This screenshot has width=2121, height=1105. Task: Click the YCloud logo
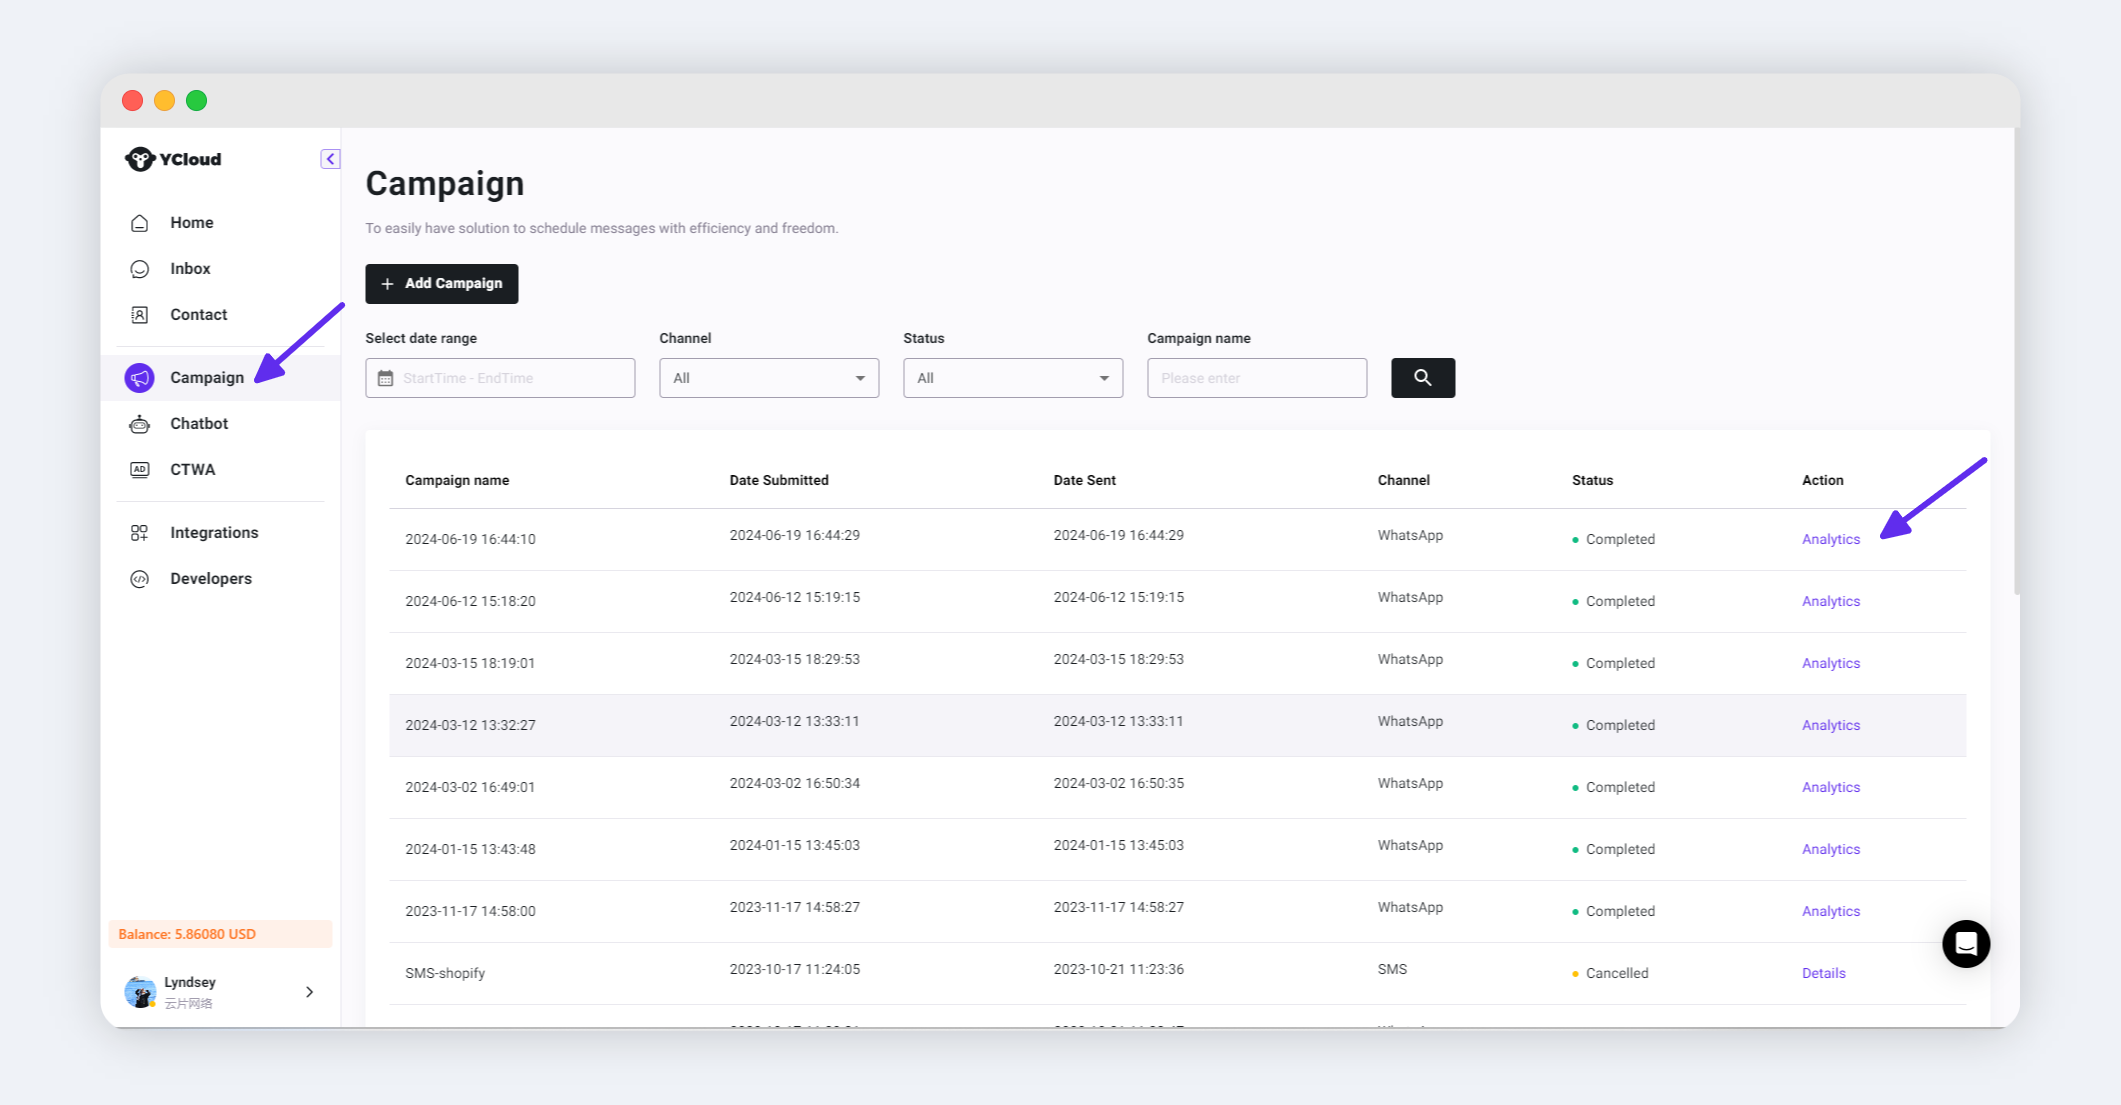click(x=174, y=159)
